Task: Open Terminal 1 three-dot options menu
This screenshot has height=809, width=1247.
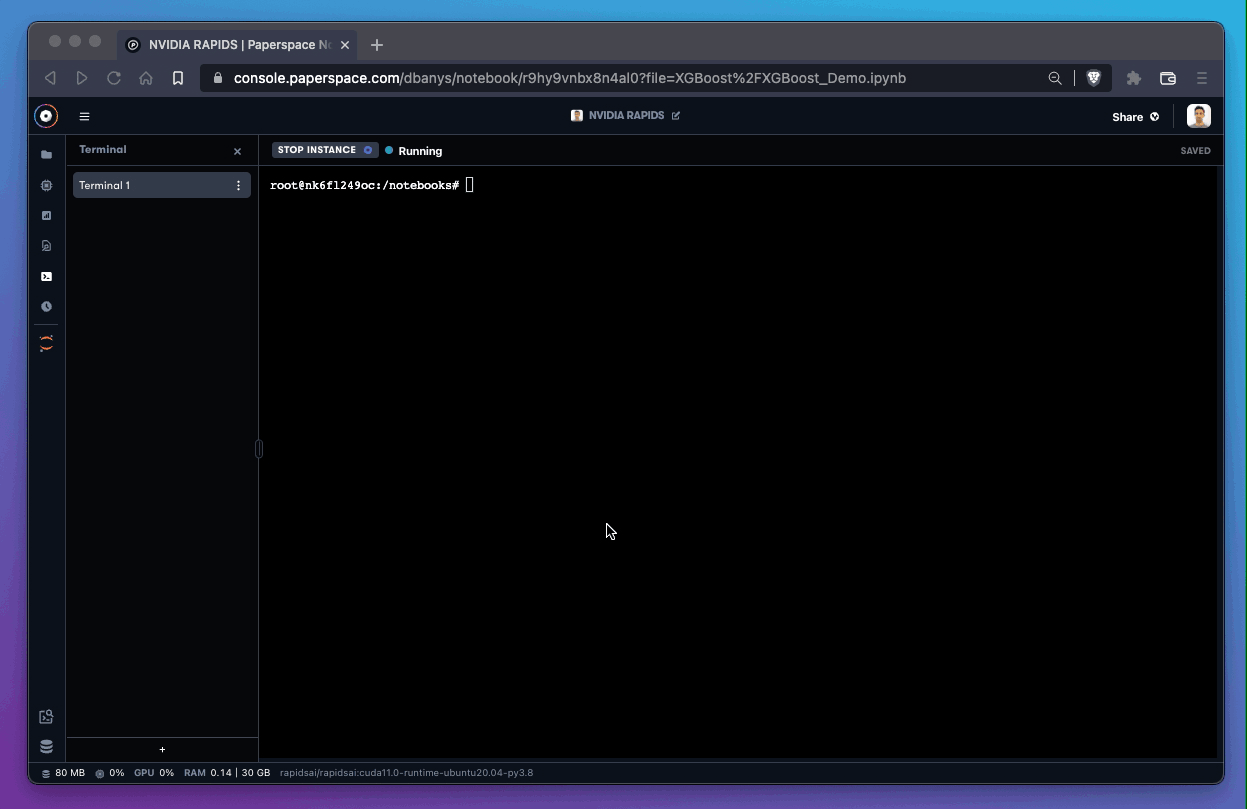Action: (x=238, y=186)
